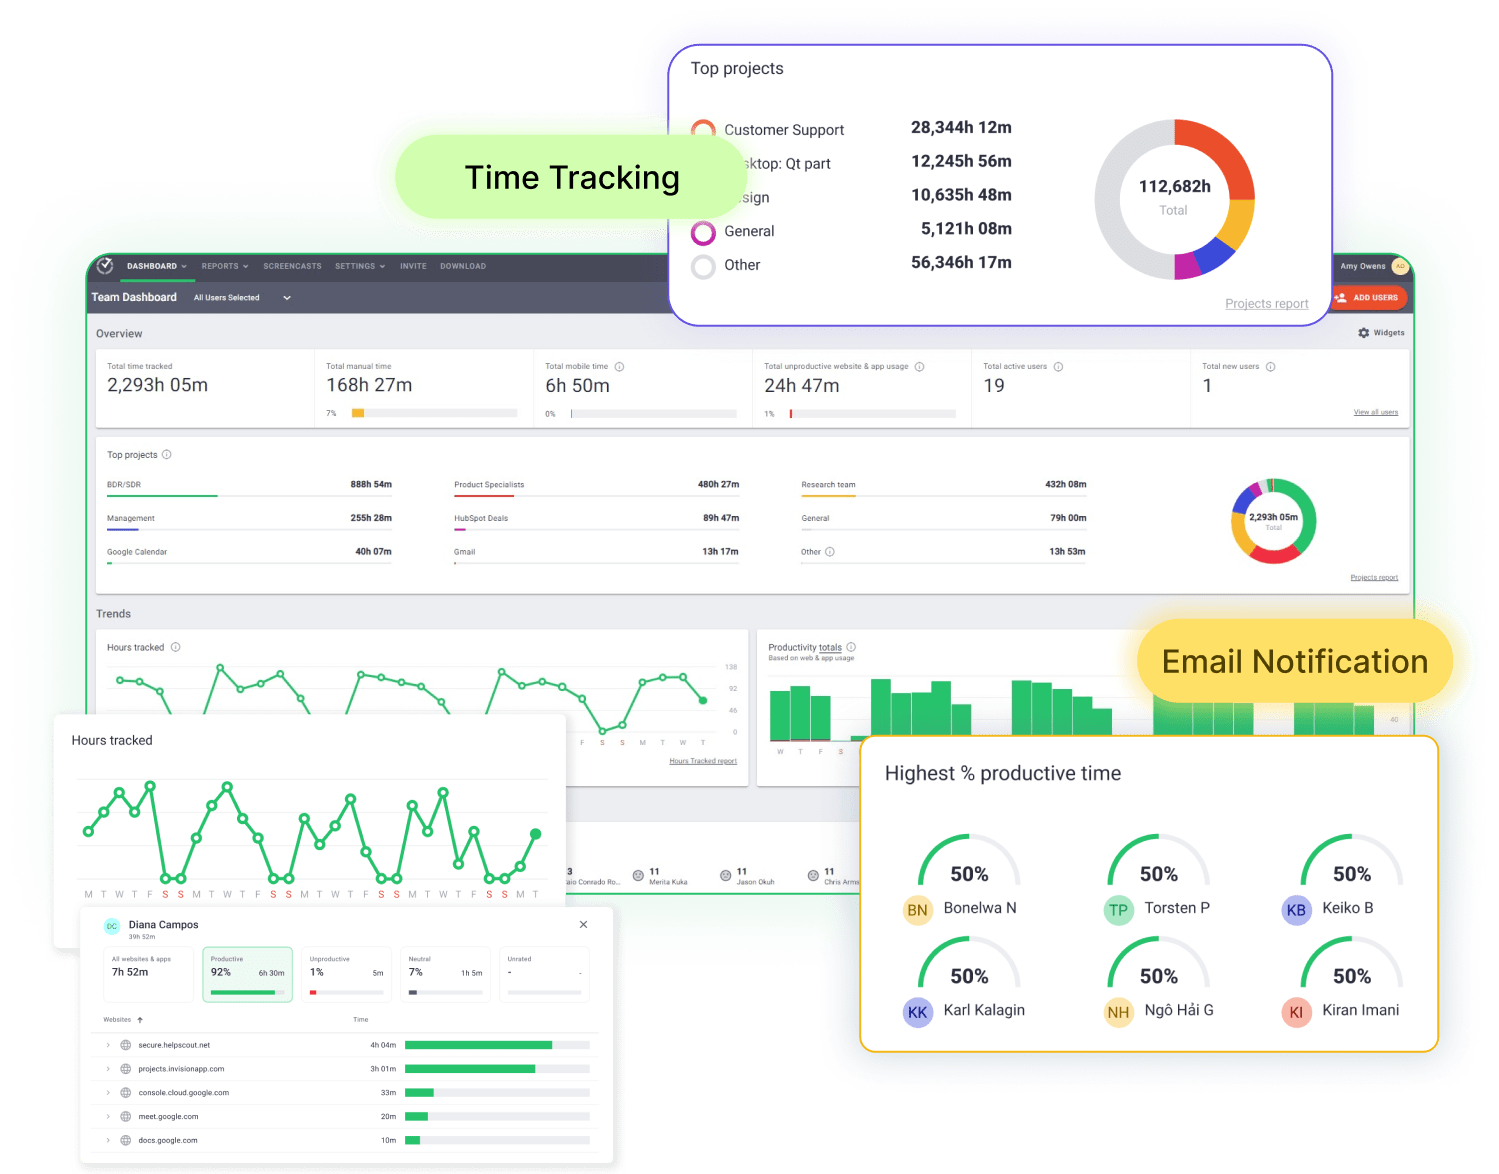Expand the projects.invisionapp.com row
The width and height of the screenshot is (1499, 1174).
[108, 1069]
